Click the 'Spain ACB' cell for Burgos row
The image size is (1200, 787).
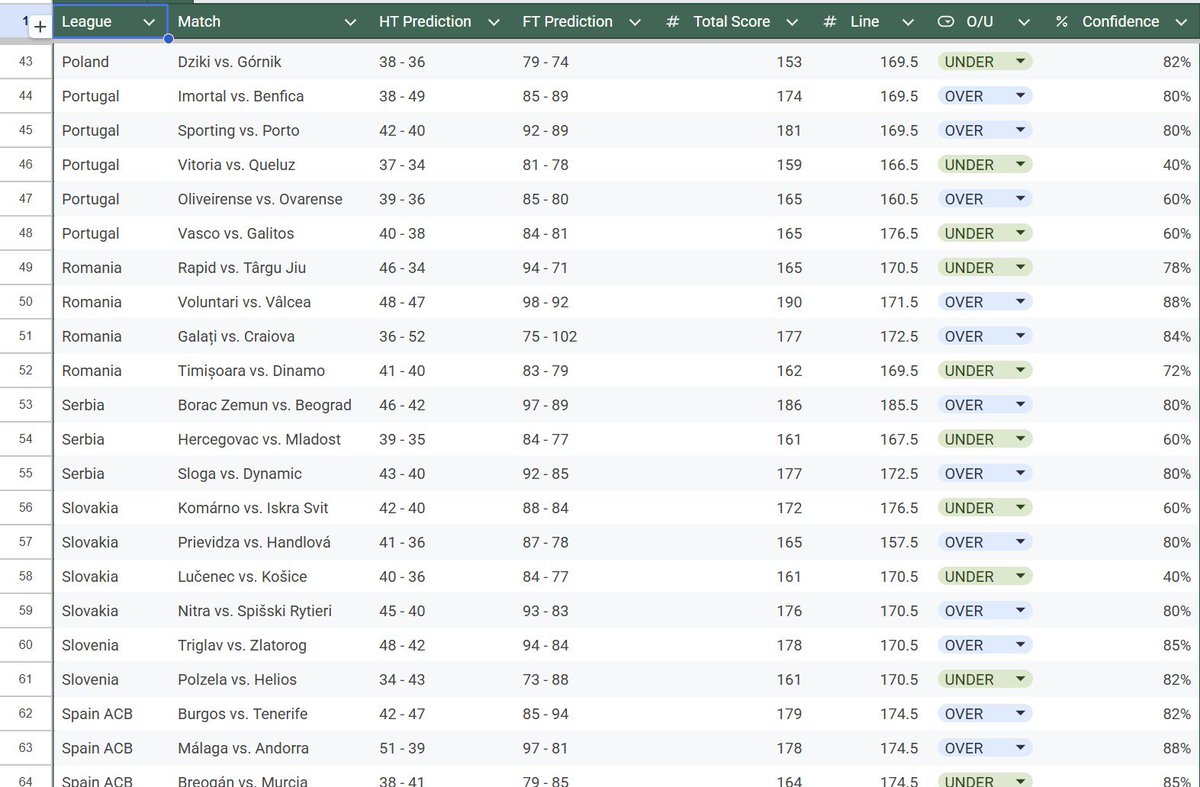pyautogui.click(x=110, y=714)
